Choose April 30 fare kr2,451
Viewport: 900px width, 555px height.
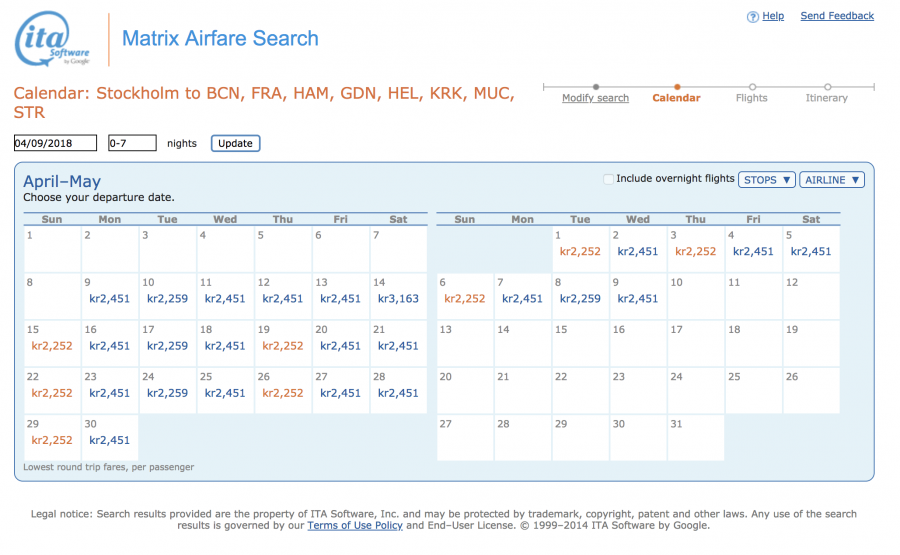click(x=109, y=440)
